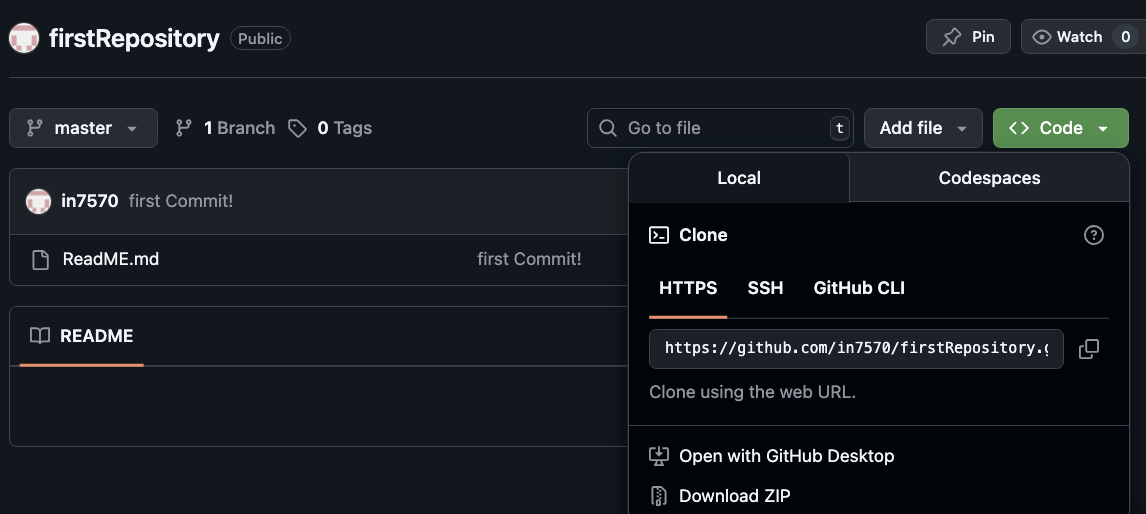Focus the Go to file search field
This screenshot has height=514, width=1146.
point(720,128)
